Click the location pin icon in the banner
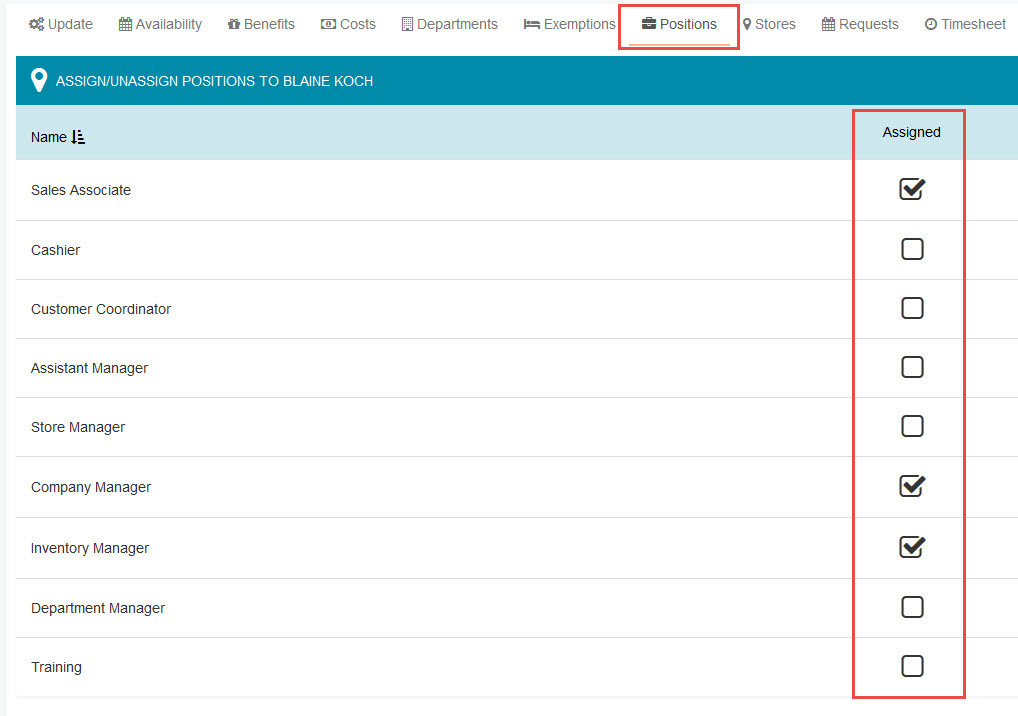The image size is (1018, 716). click(x=38, y=79)
